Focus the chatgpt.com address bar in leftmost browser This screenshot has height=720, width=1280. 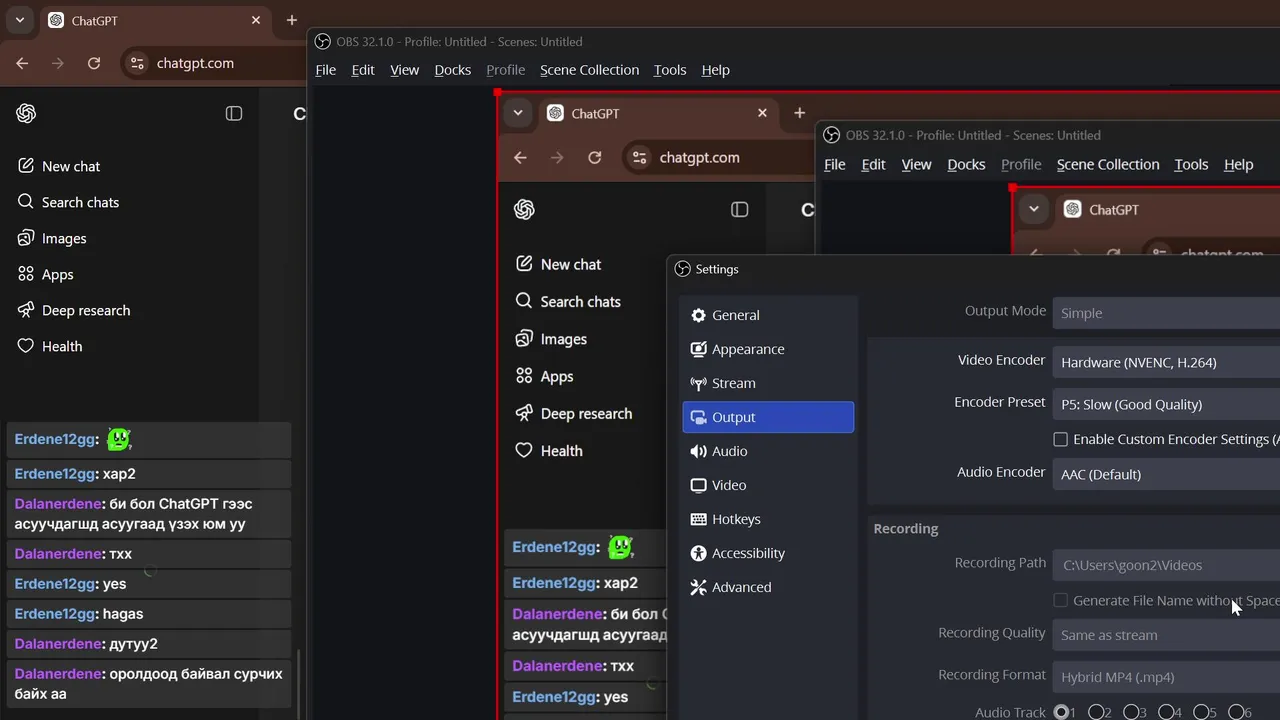click(196, 63)
